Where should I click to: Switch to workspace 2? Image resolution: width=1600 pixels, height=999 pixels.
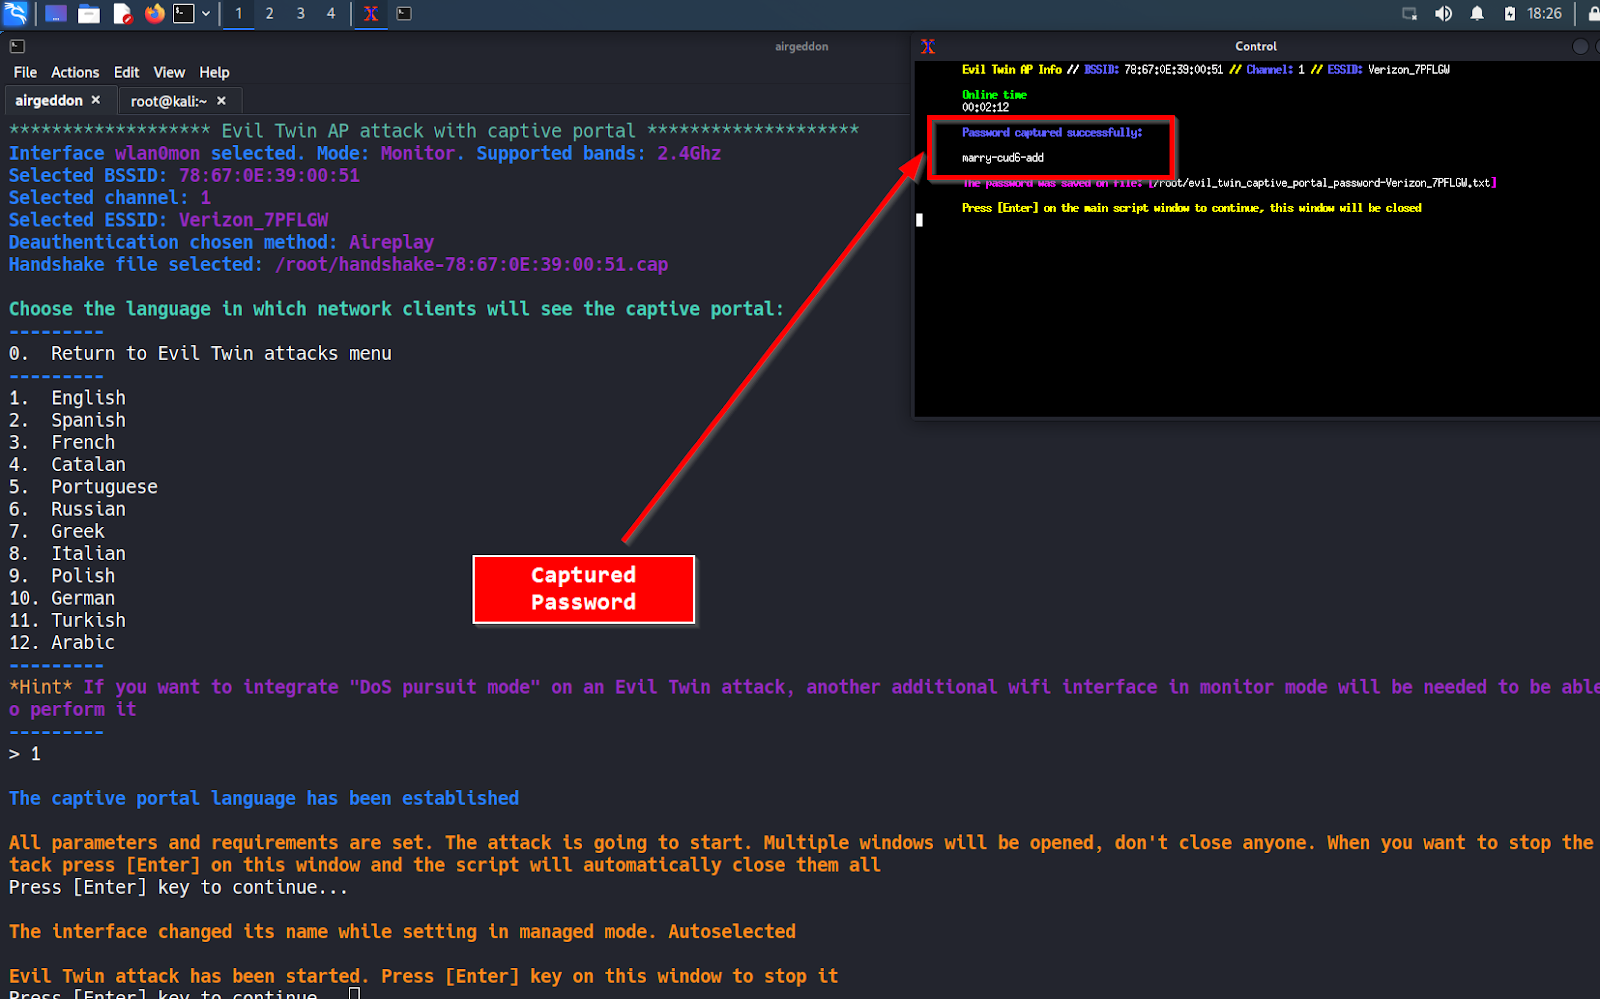[269, 13]
